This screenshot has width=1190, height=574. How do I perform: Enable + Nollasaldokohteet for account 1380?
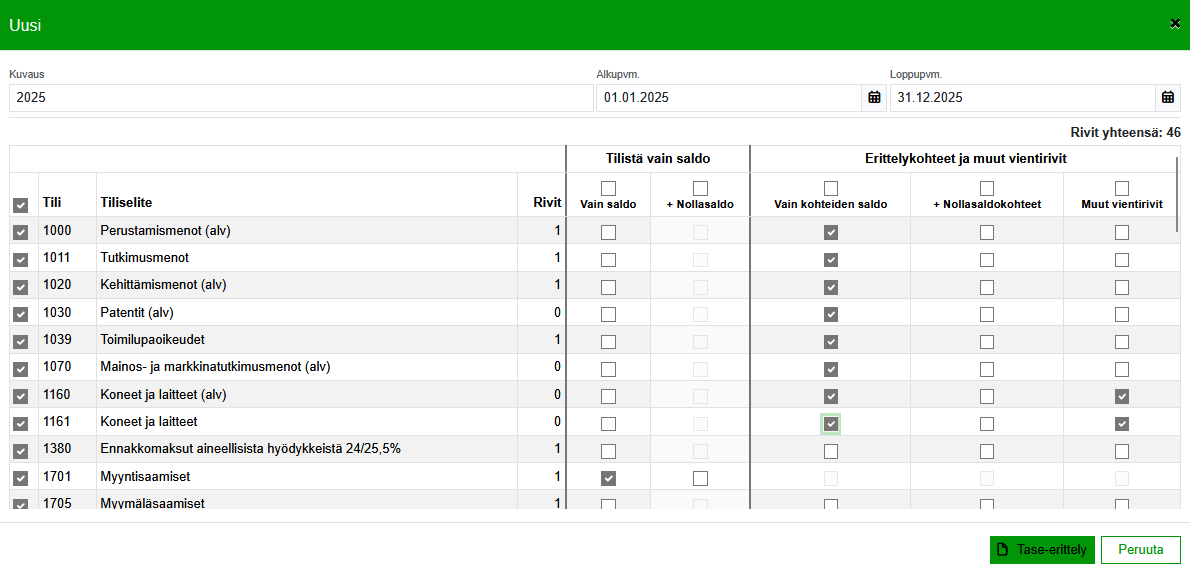(987, 451)
